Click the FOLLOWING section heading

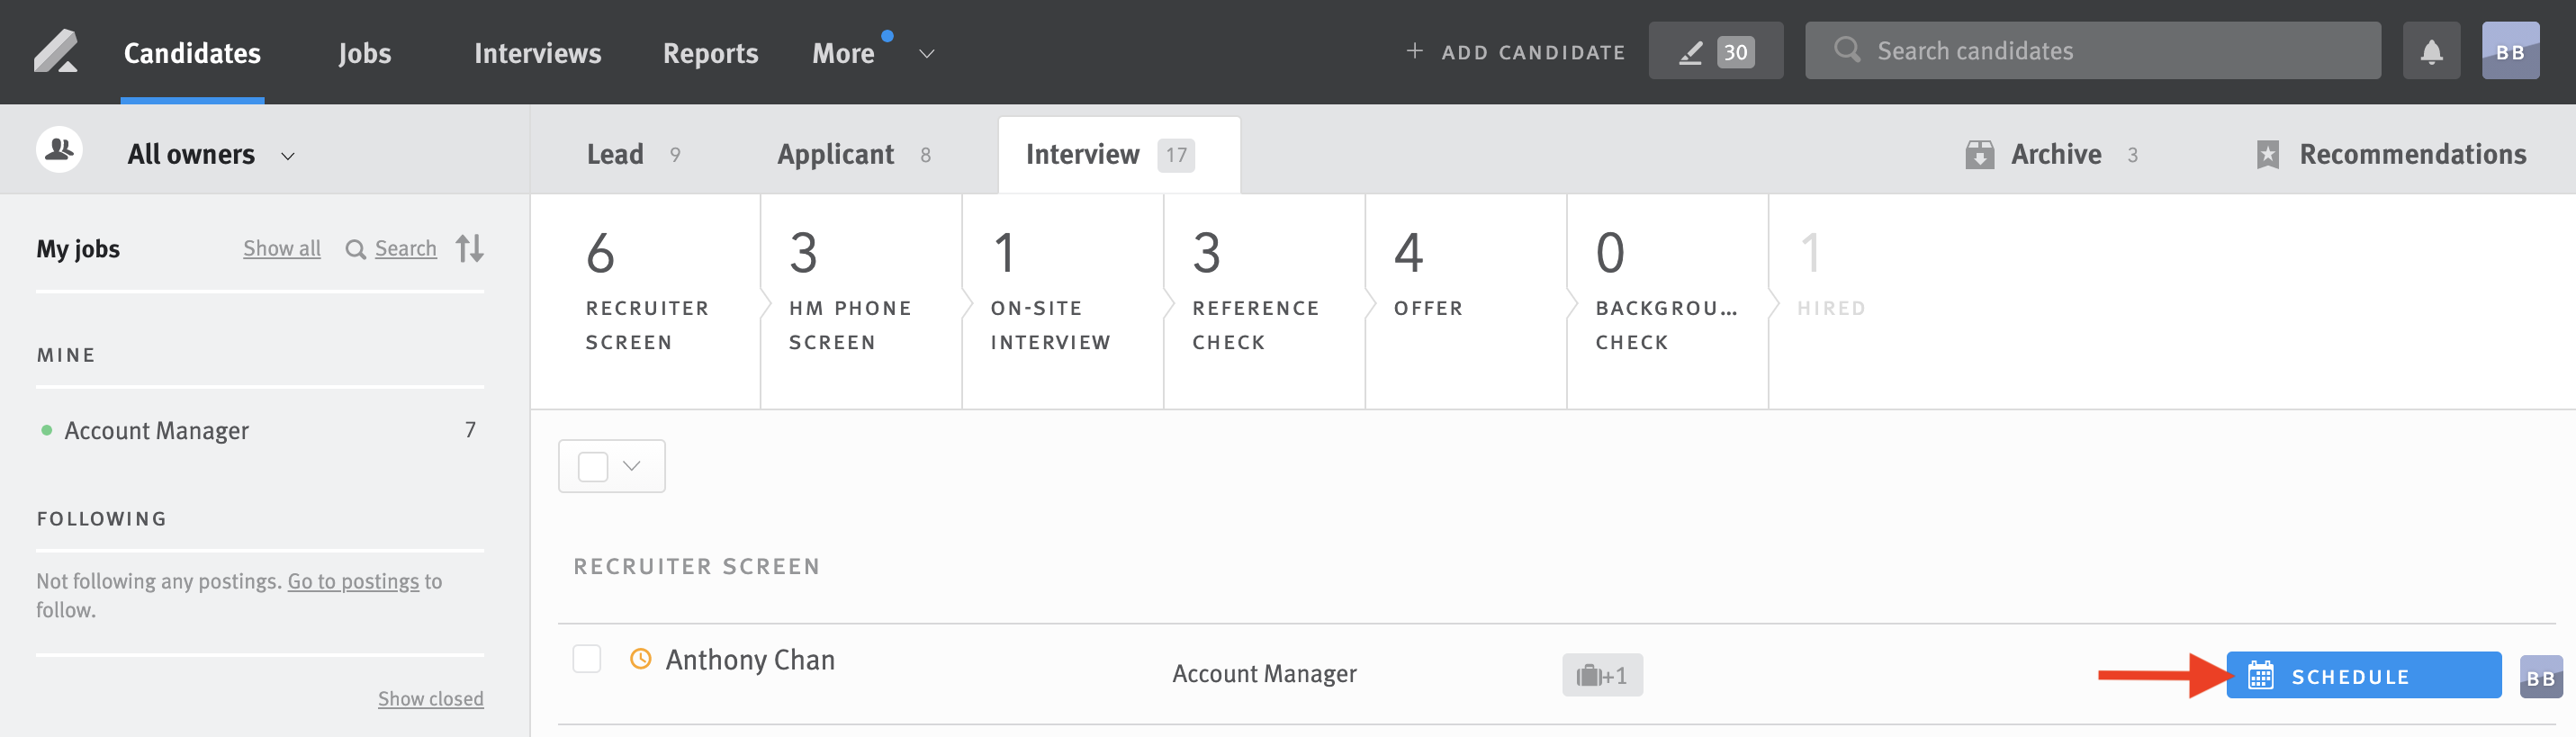[102, 519]
